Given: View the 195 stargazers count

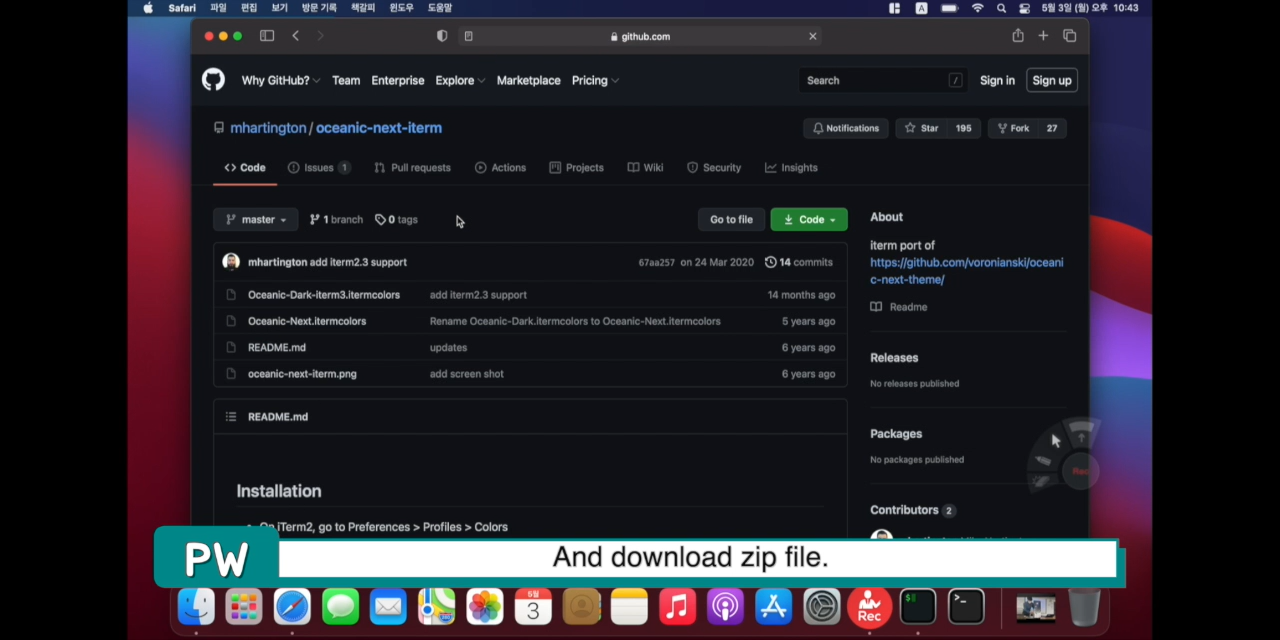Looking at the screenshot, I should pos(963,128).
